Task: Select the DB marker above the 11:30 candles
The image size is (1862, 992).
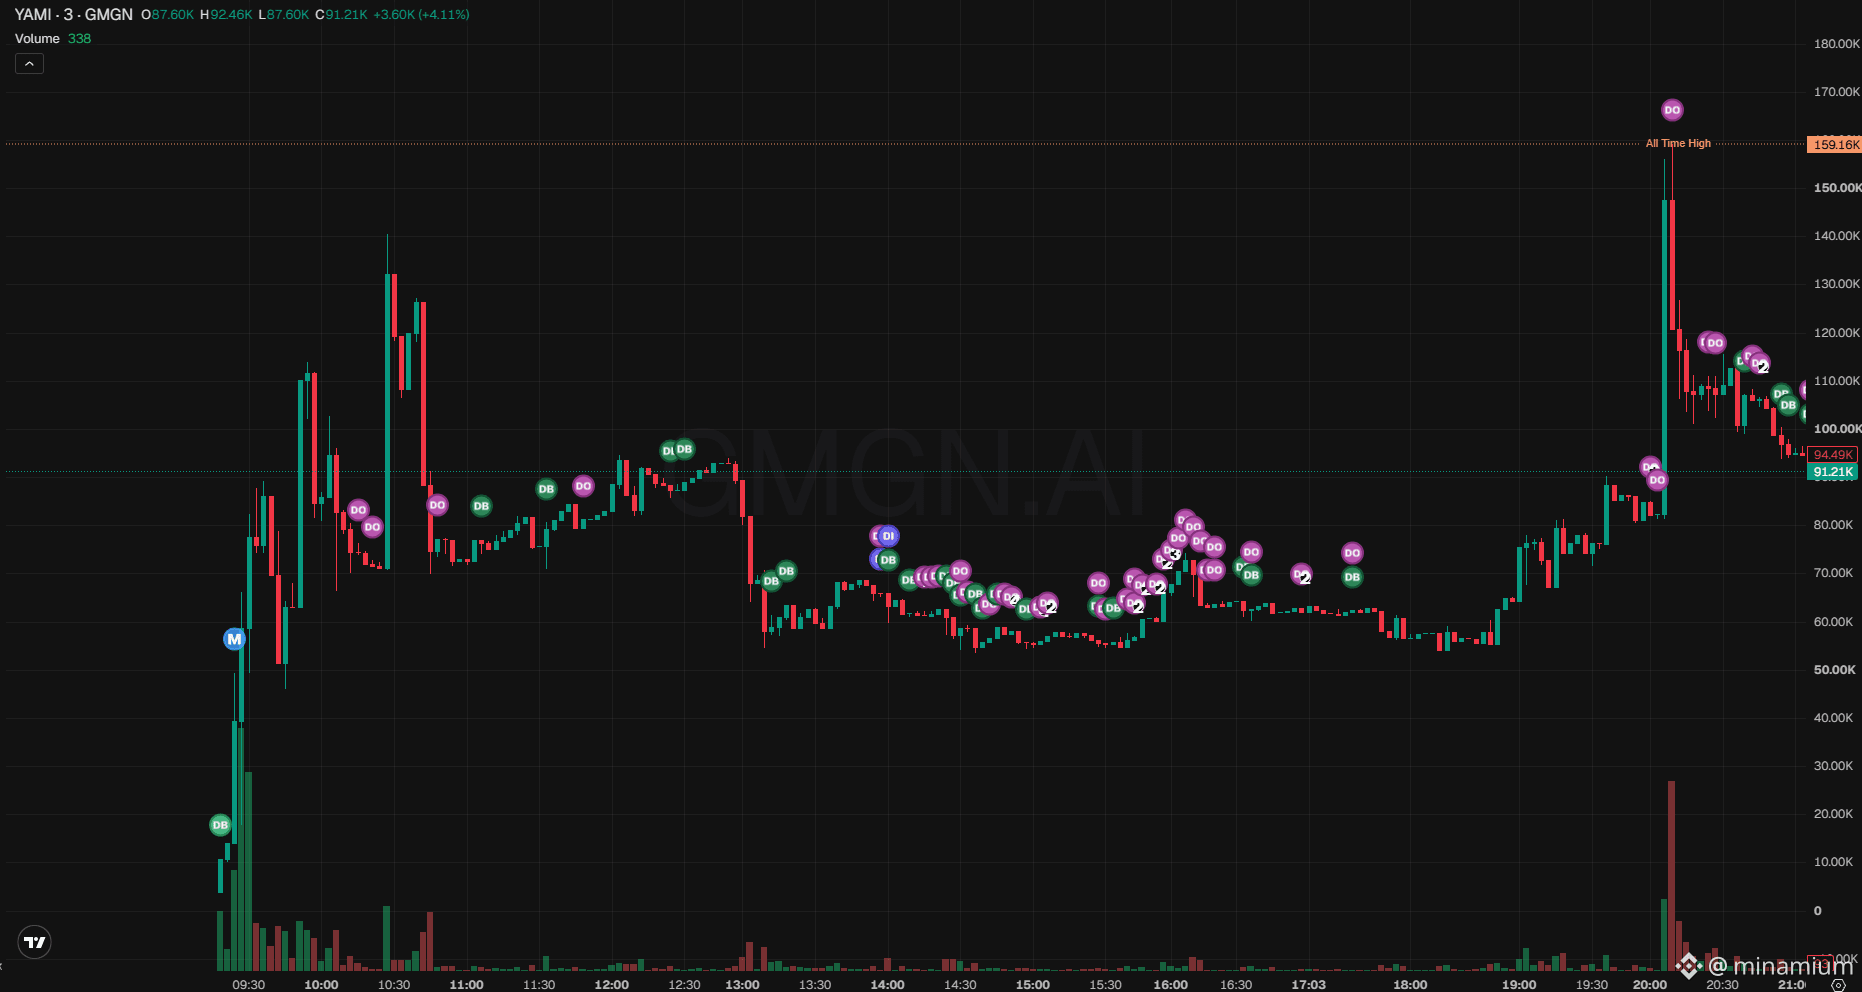Action: 546,489
